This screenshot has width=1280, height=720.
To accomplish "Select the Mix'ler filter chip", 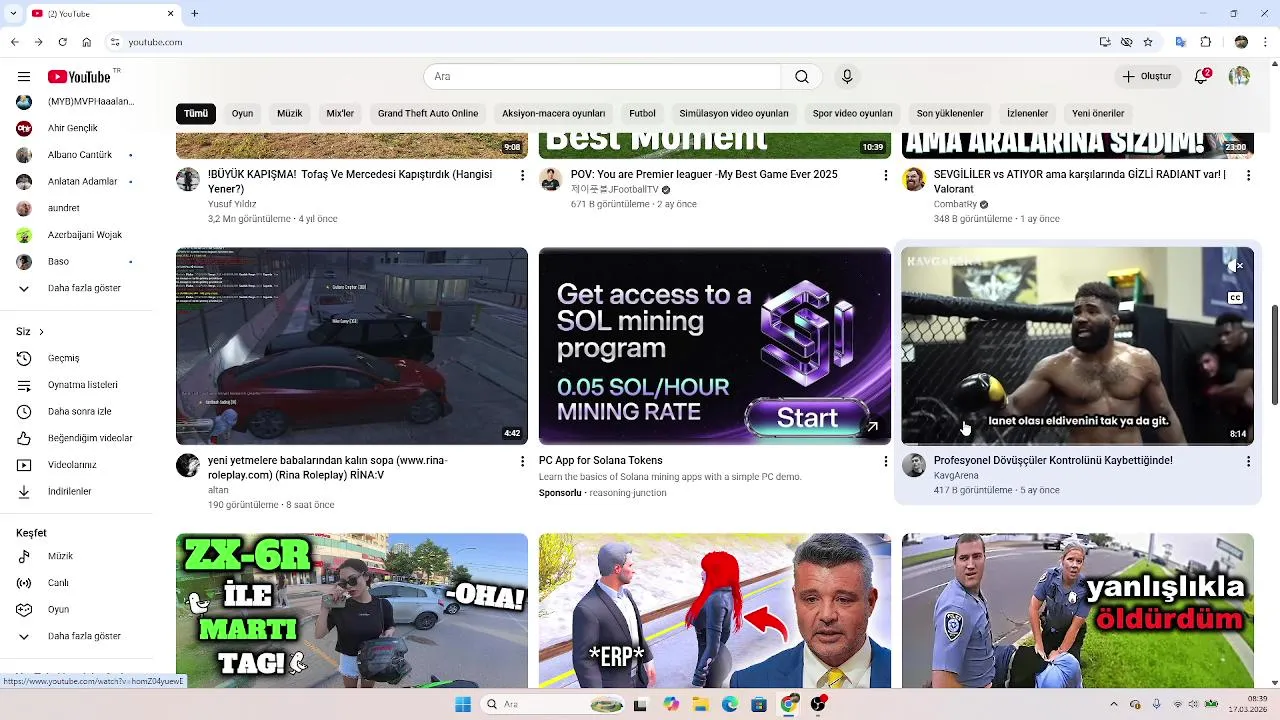I will coord(340,113).
